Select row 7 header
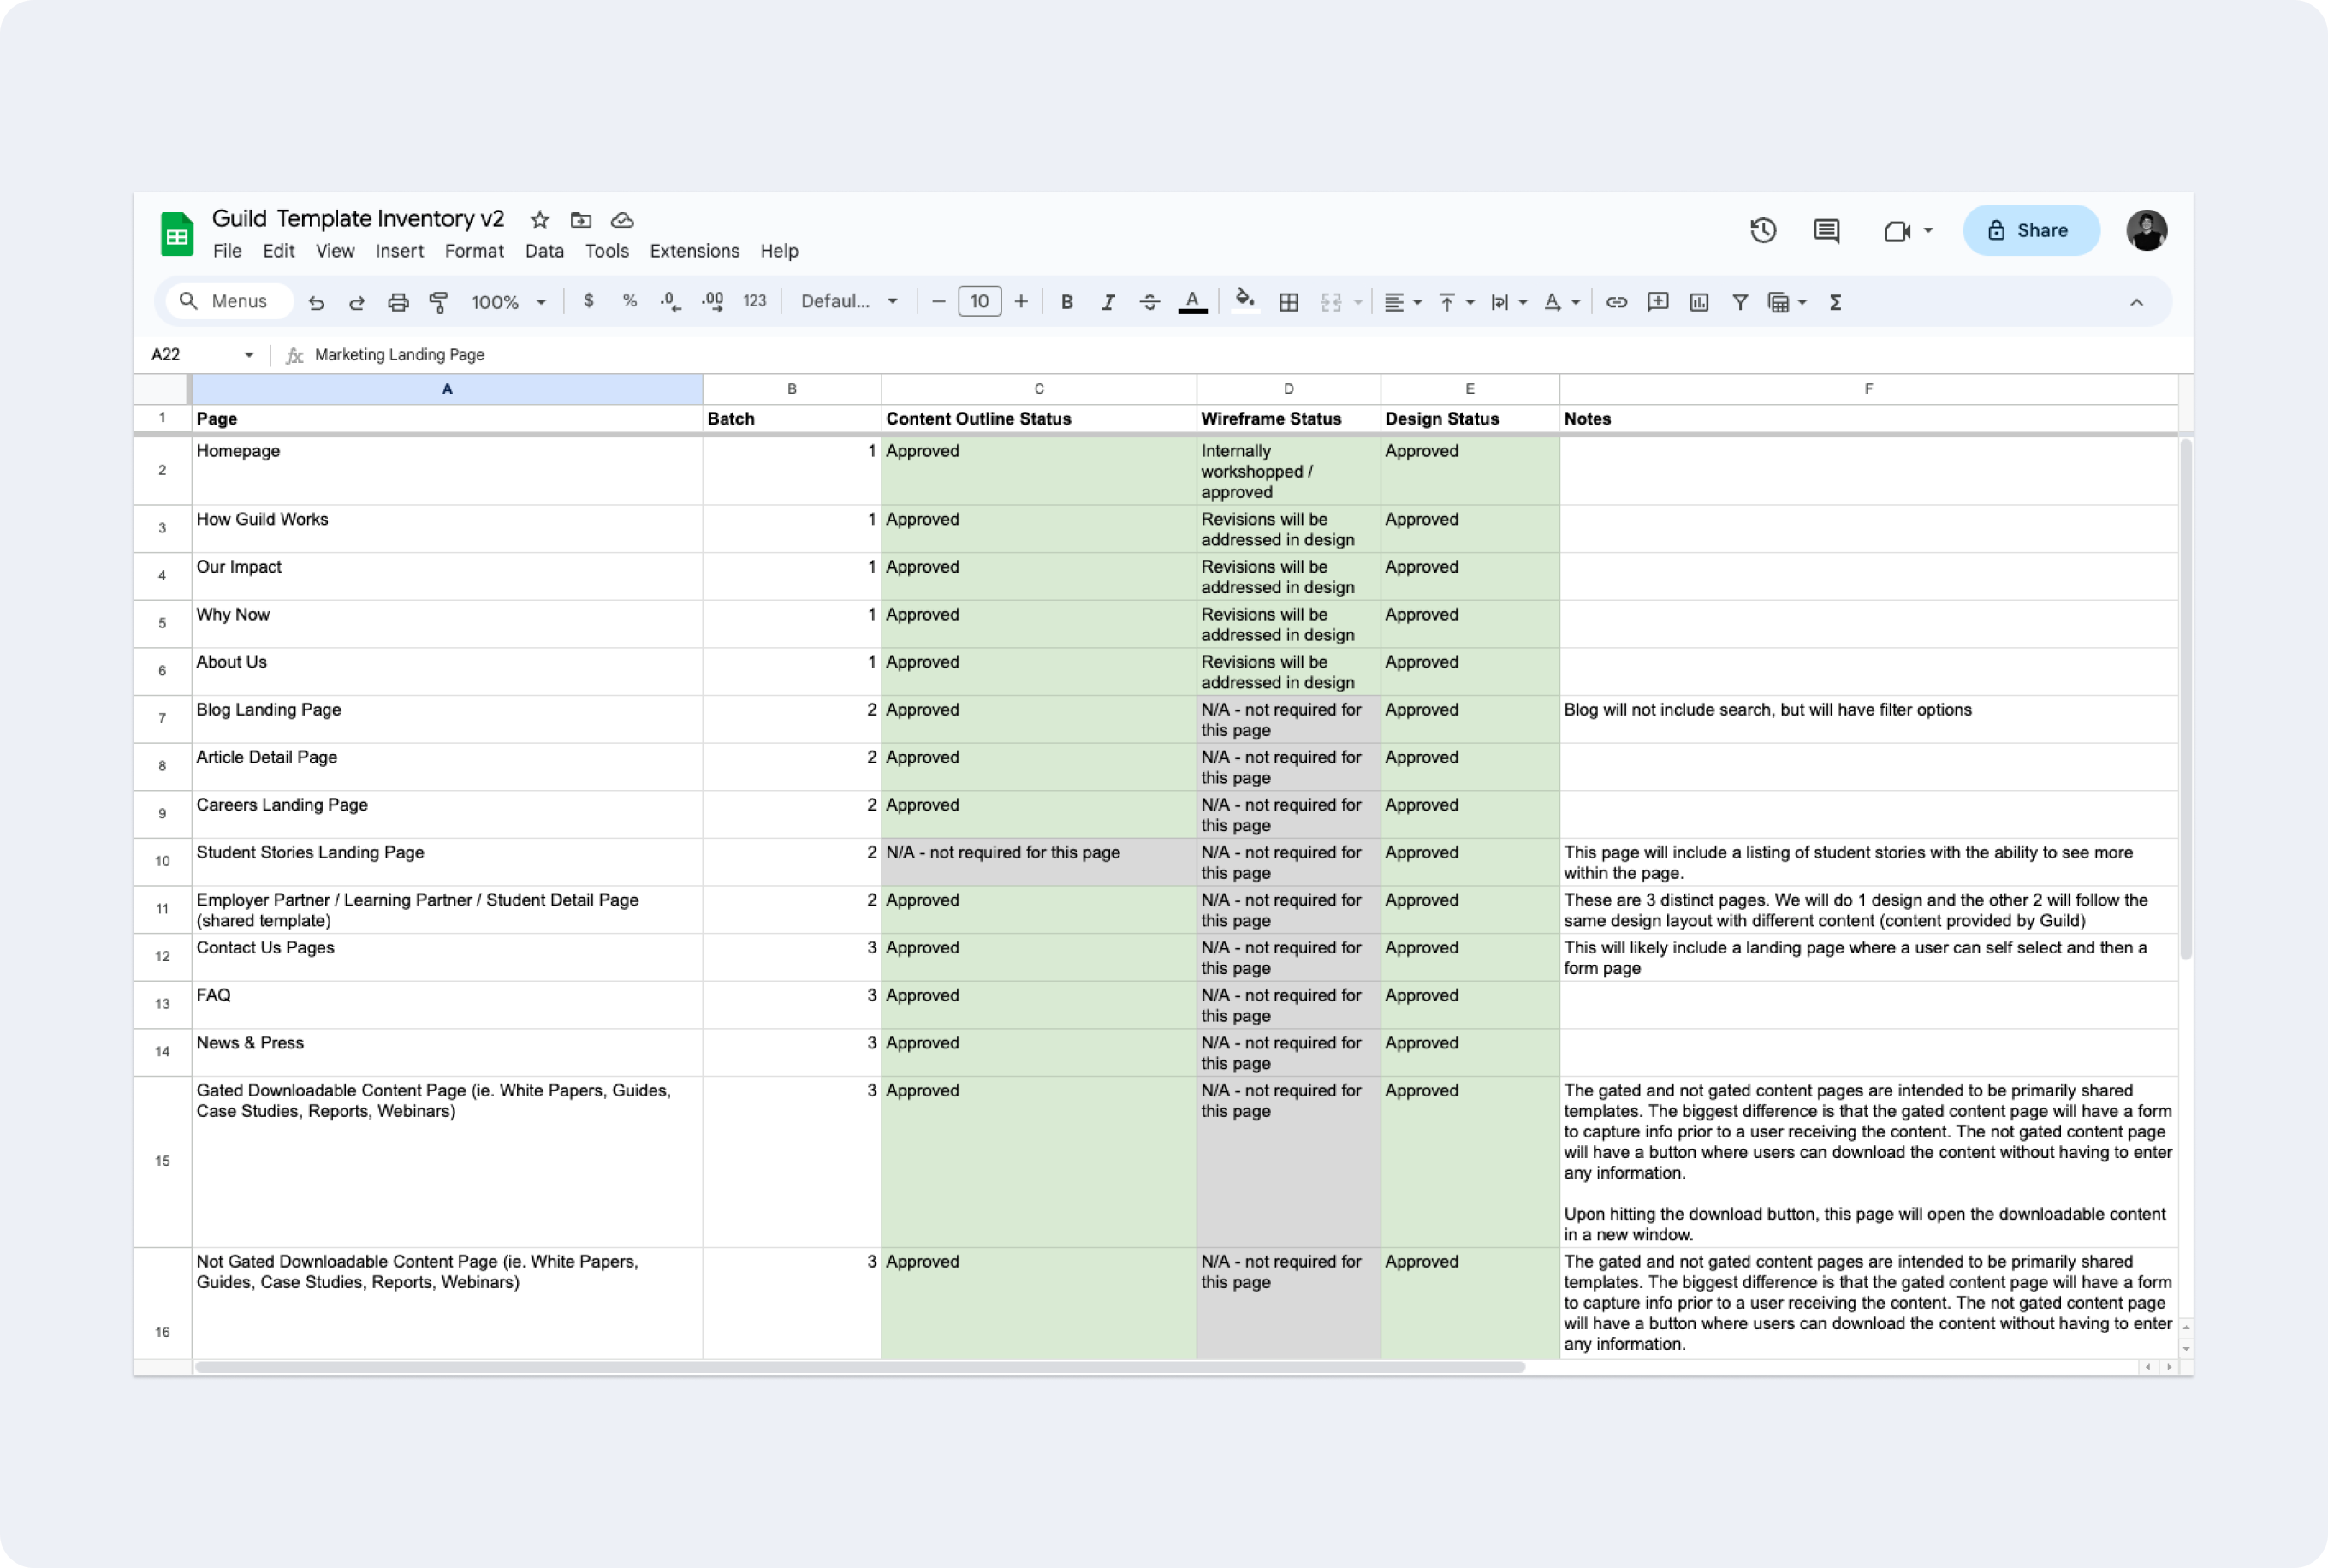 [162, 719]
